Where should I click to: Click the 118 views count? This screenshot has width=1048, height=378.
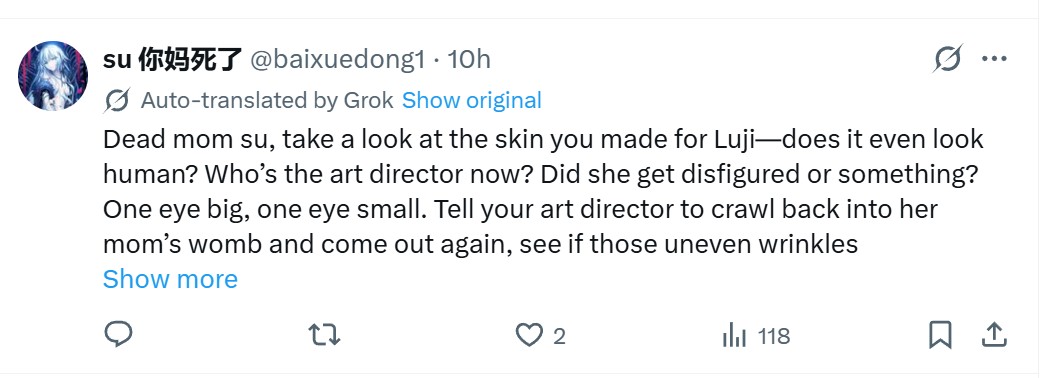pyautogui.click(x=774, y=336)
